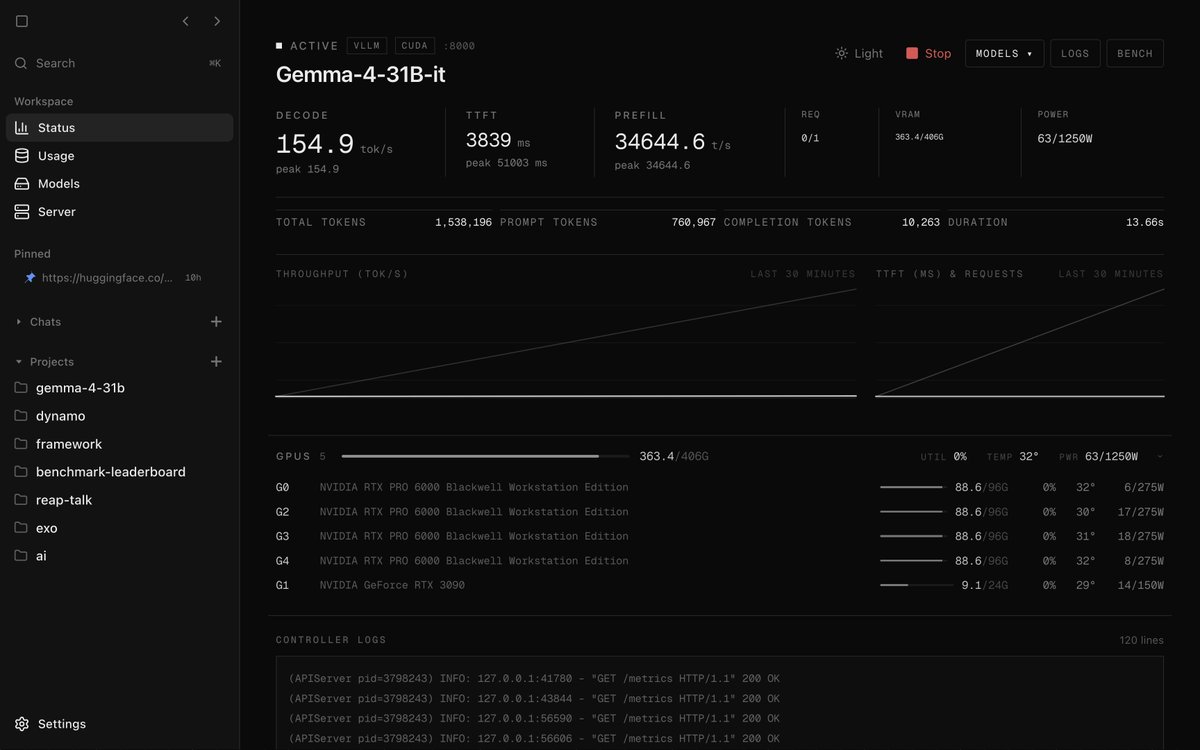This screenshot has width=1200, height=750.
Task: Click the Server rack icon
Action: 21,212
